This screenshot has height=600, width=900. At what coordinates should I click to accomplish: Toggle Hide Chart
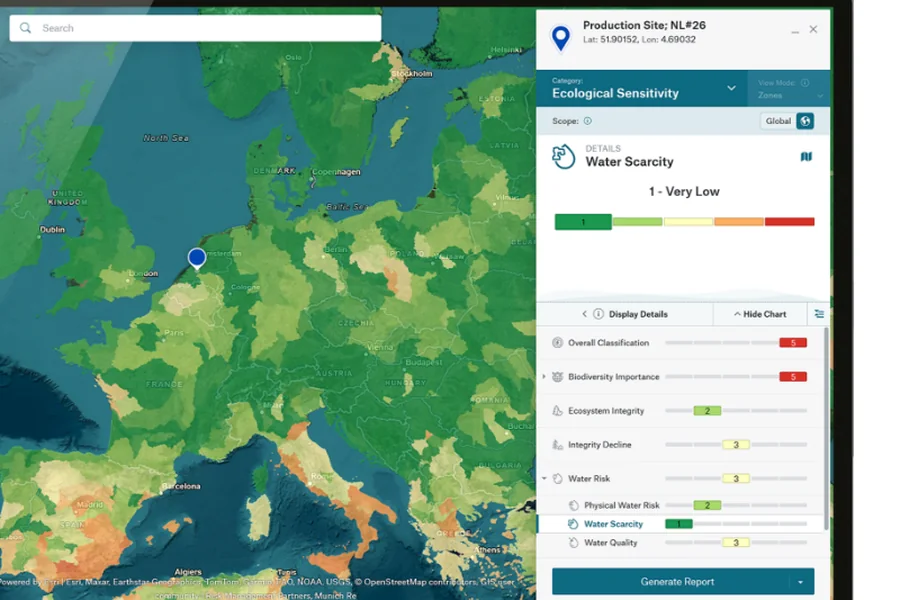pyautogui.click(x=760, y=314)
